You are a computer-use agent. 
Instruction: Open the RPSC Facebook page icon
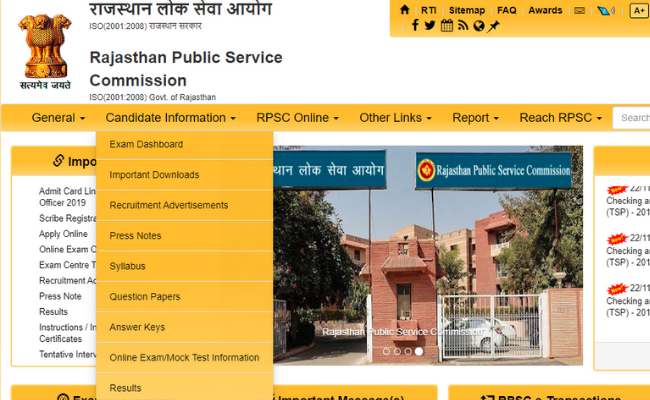(415, 25)
